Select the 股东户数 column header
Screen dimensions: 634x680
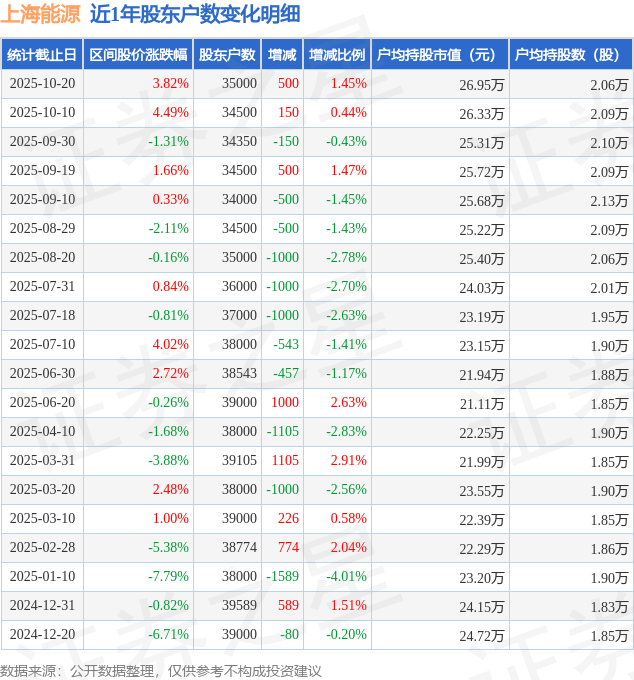227,55
